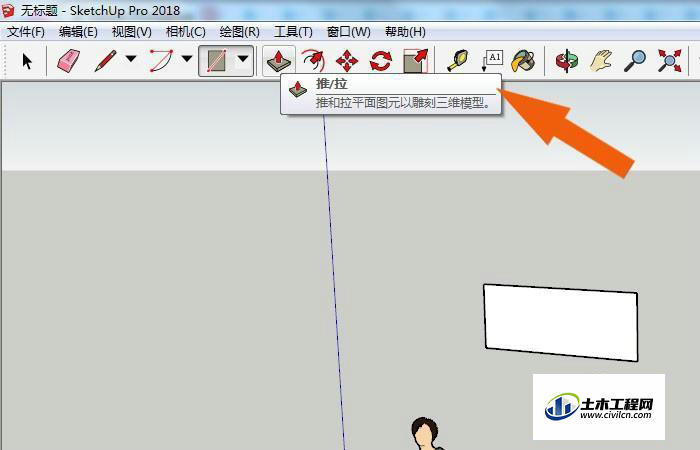Image resolution: width=700 pixels, height=450 pixels.
Task: Open the Arc tool dropdown arrow
Action: click(x=187, y=58)
